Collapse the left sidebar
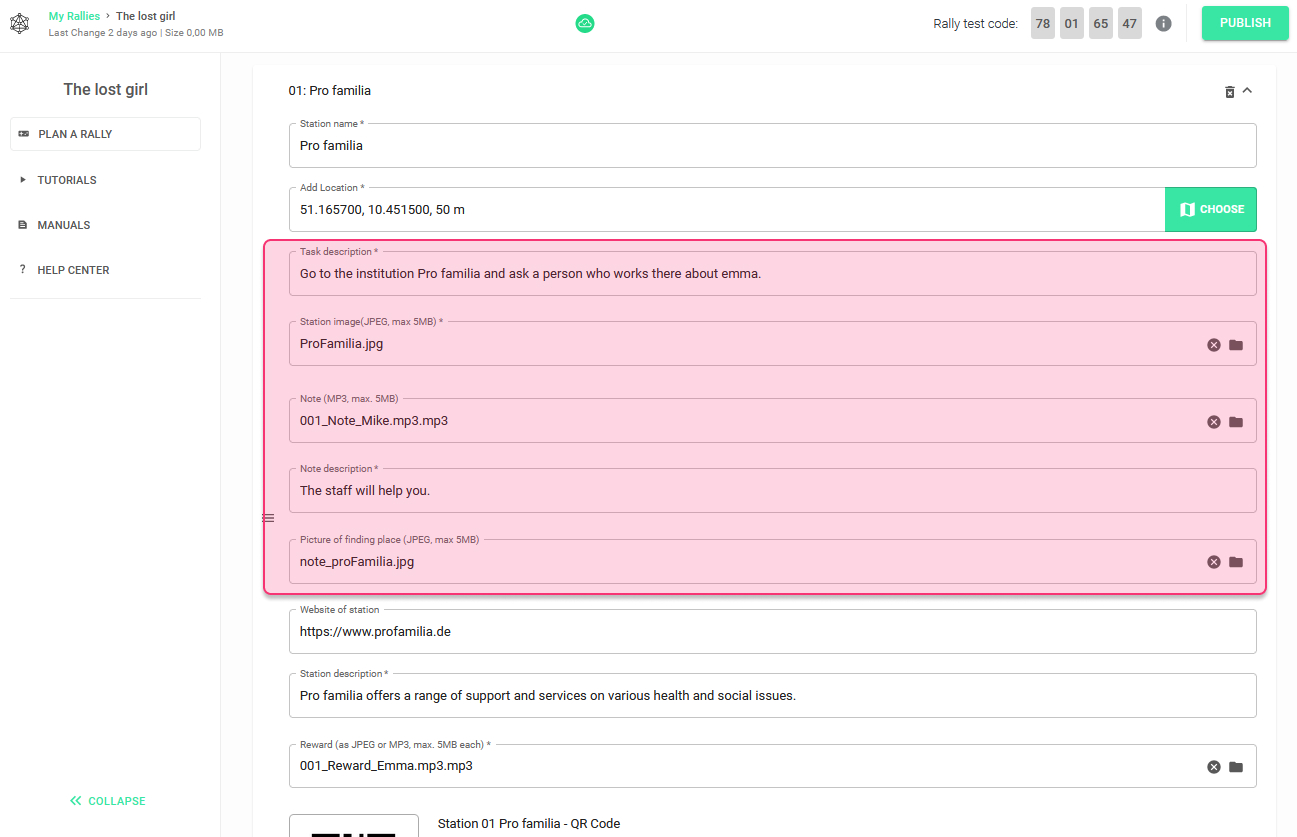The height and width of the screenshot is (837, 1297). pyautogui.click(x=107, y=801)
